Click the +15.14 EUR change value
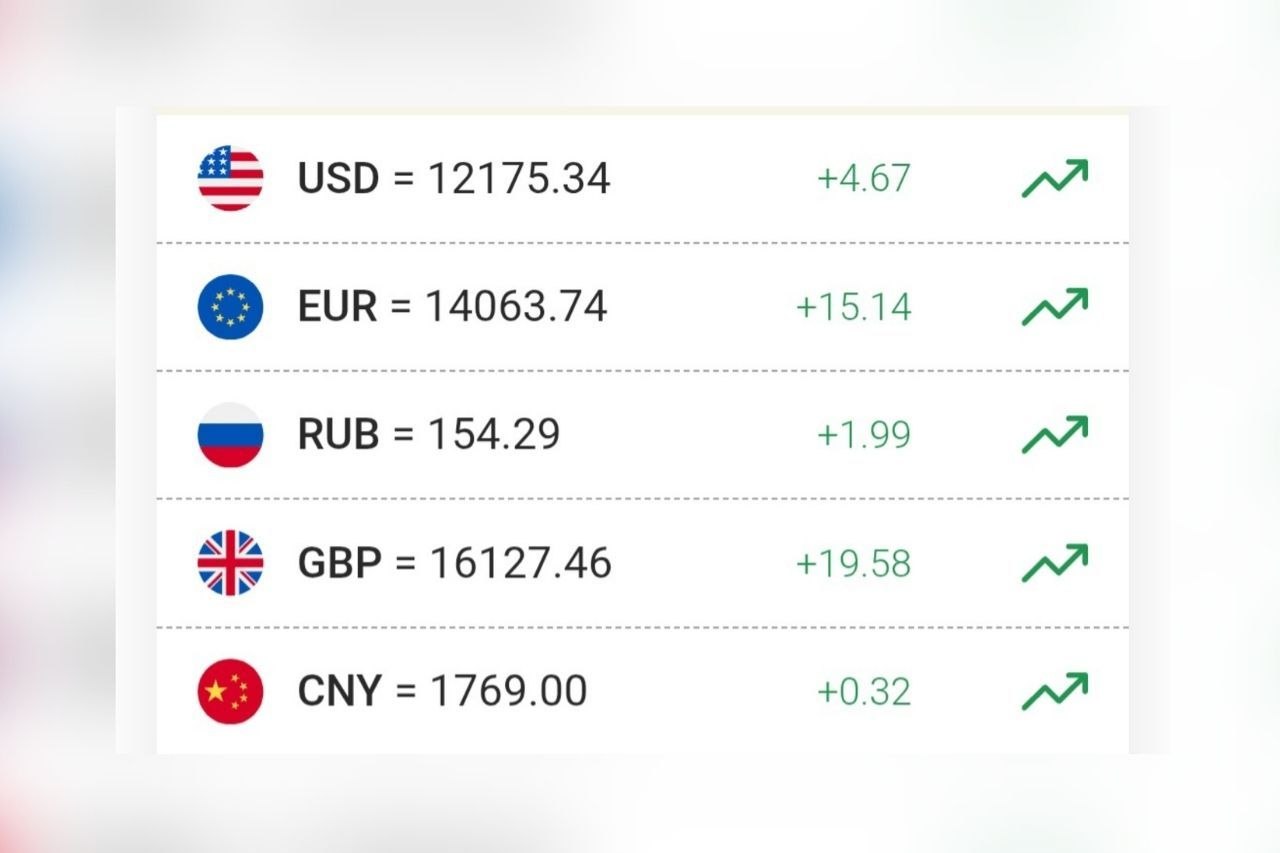Viewport: 1280px width, 853px height. tap(853, 307)
